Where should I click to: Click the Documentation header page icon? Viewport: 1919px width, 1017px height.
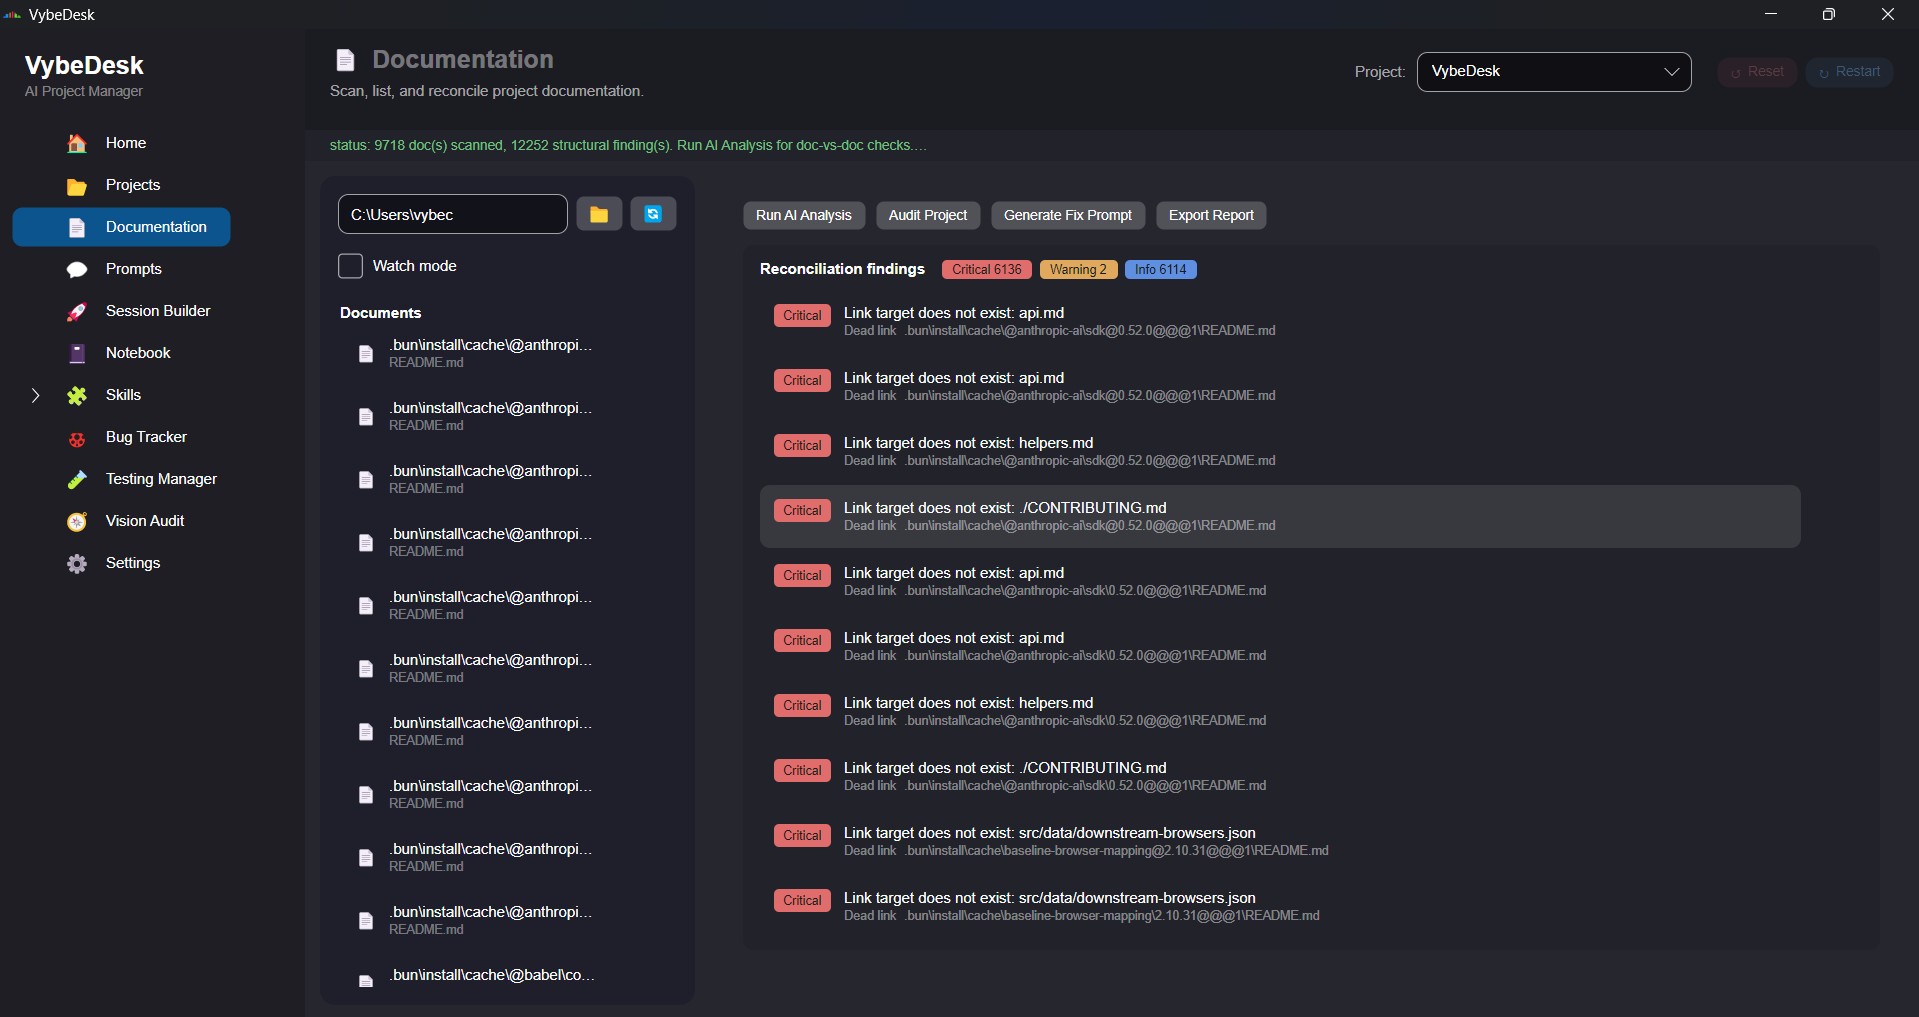345,60
